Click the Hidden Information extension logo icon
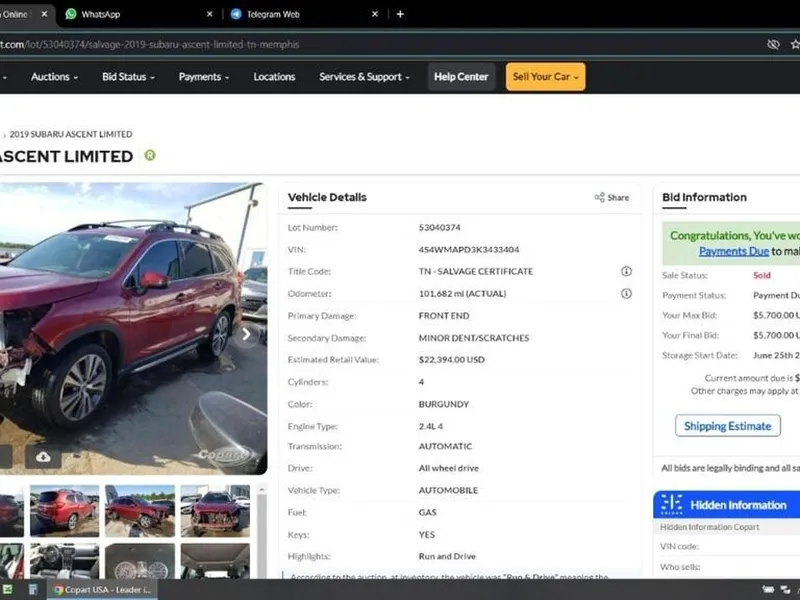The width and height of the screenshot is (800, 600). tap(672, 504)
